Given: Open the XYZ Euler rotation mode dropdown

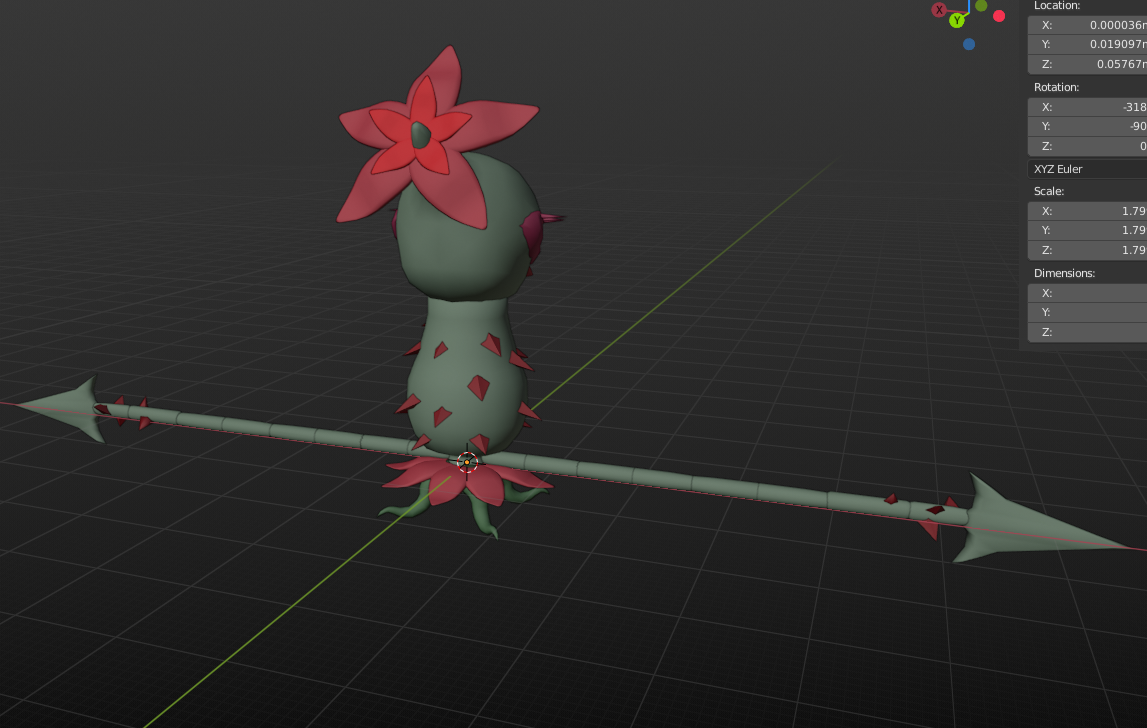Looking at the screenshot, I should point(1087,169).
